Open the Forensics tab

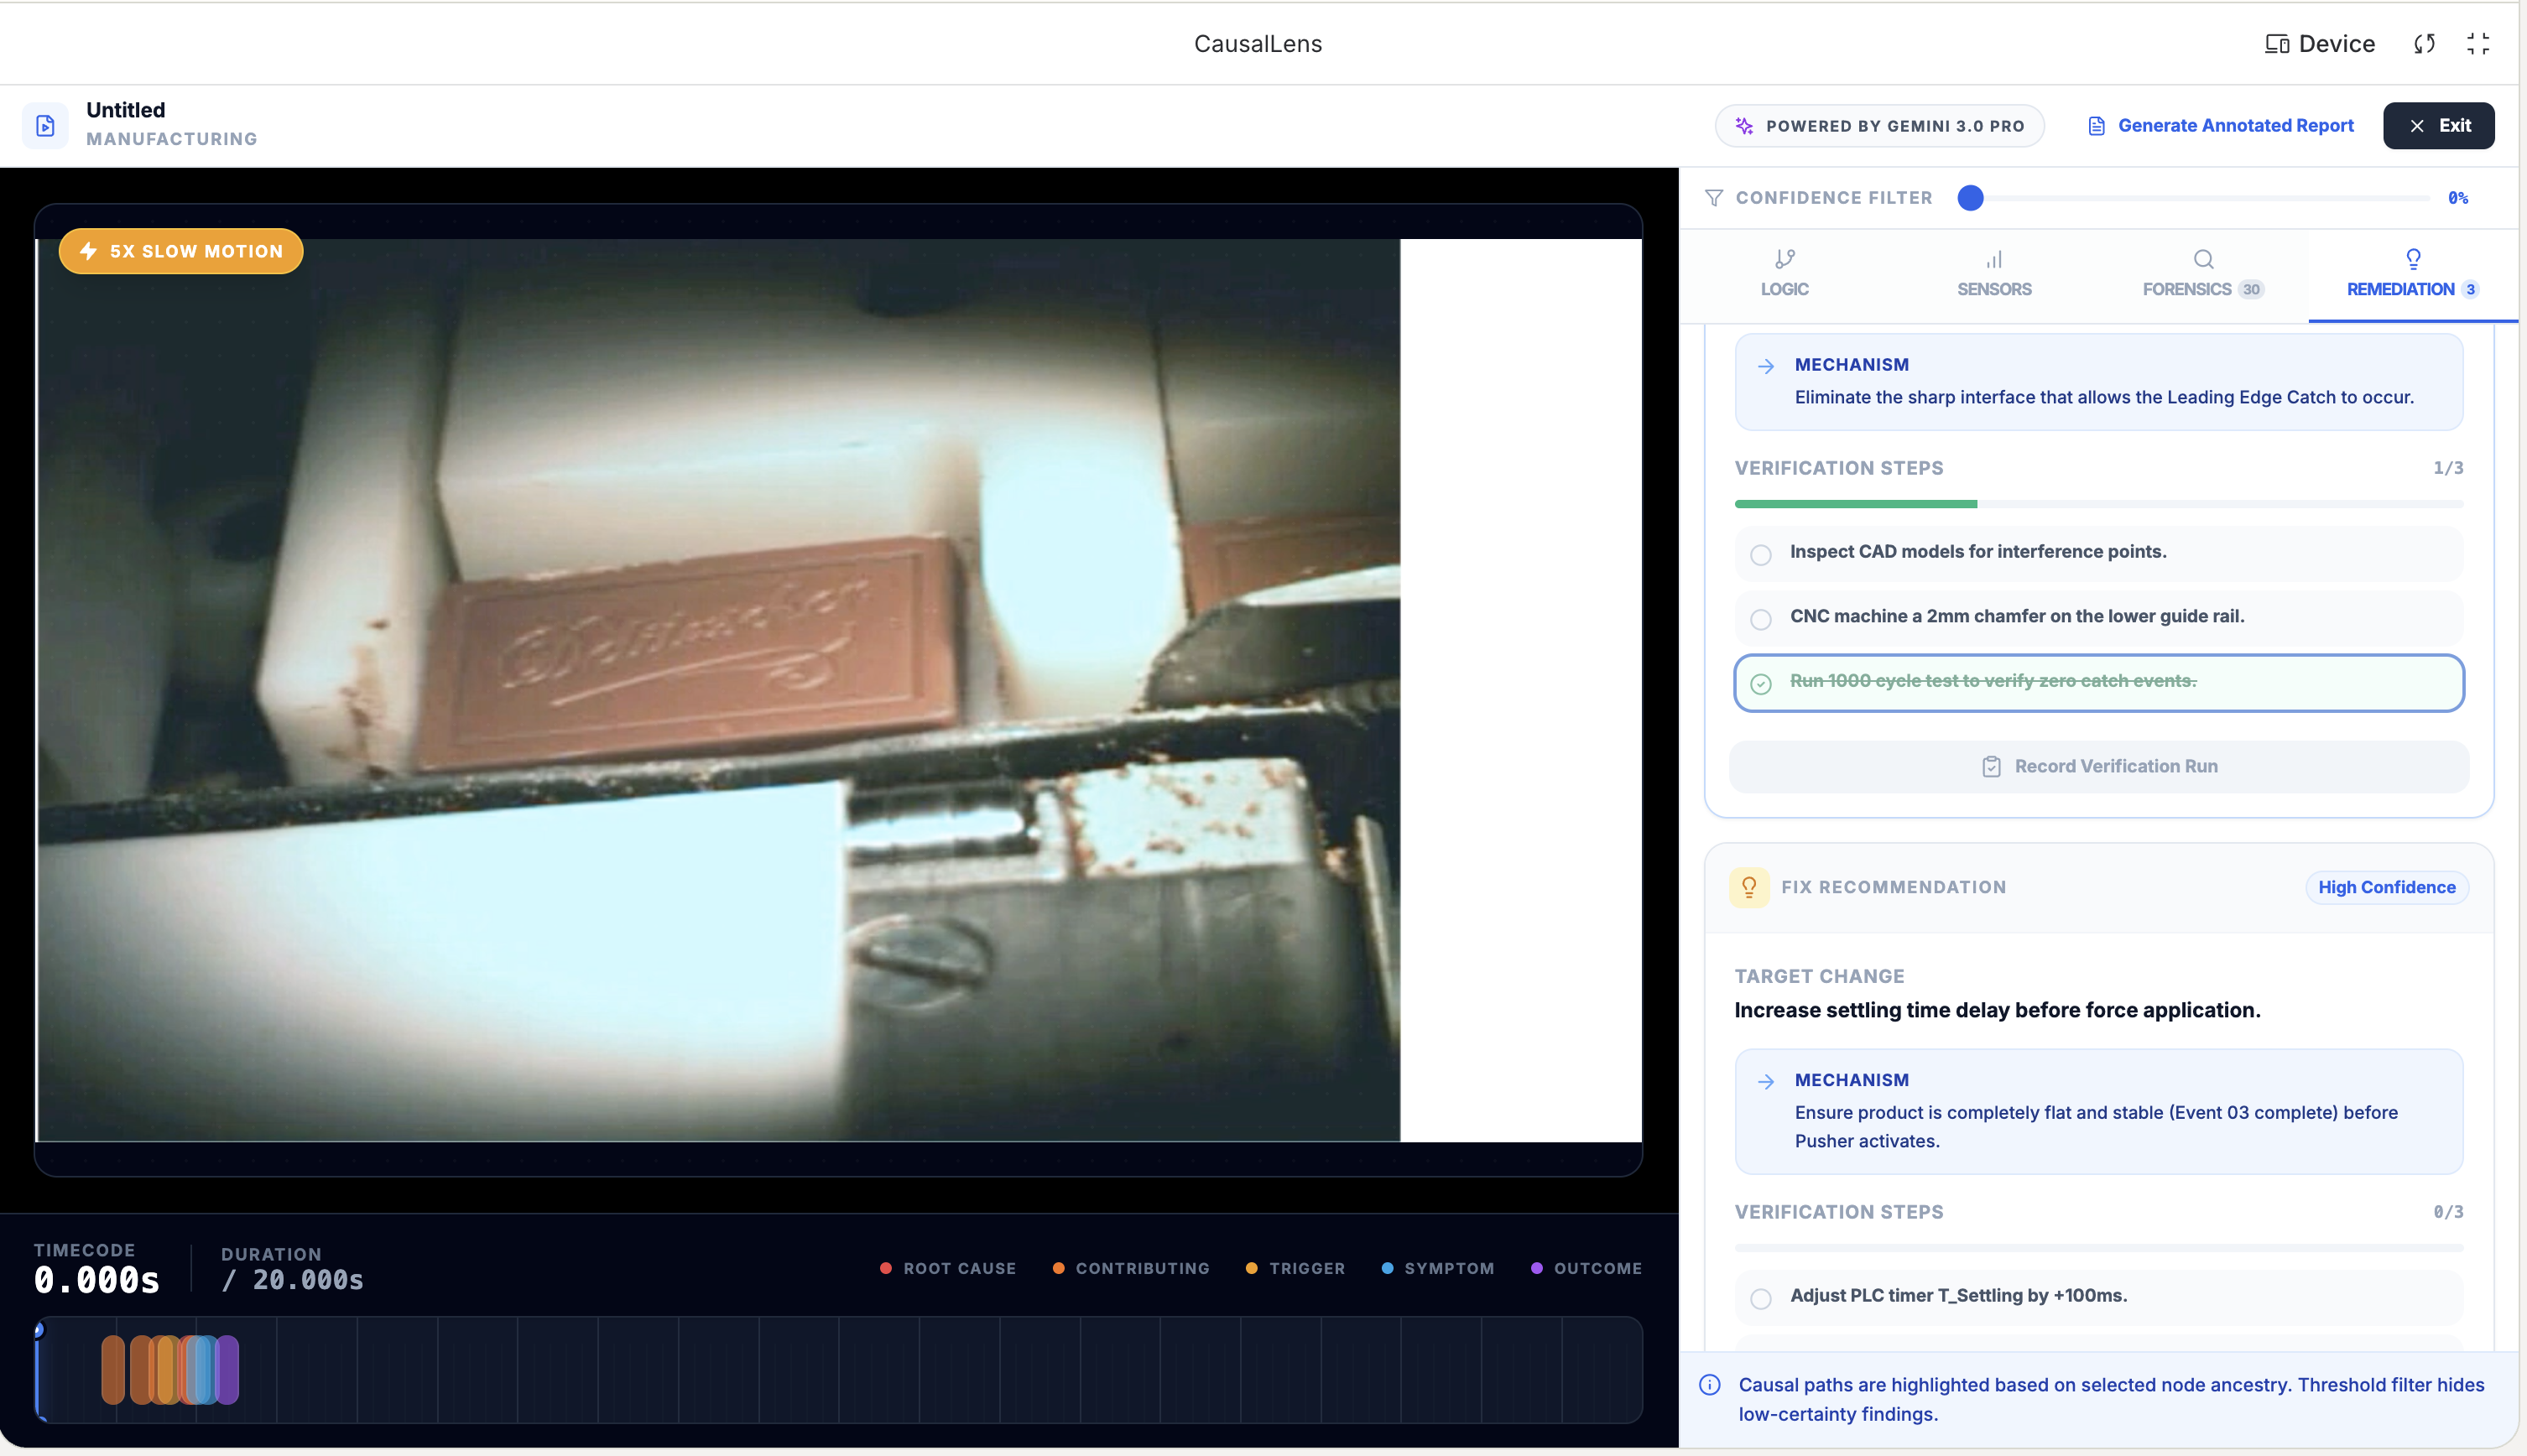pos(2202,274)
